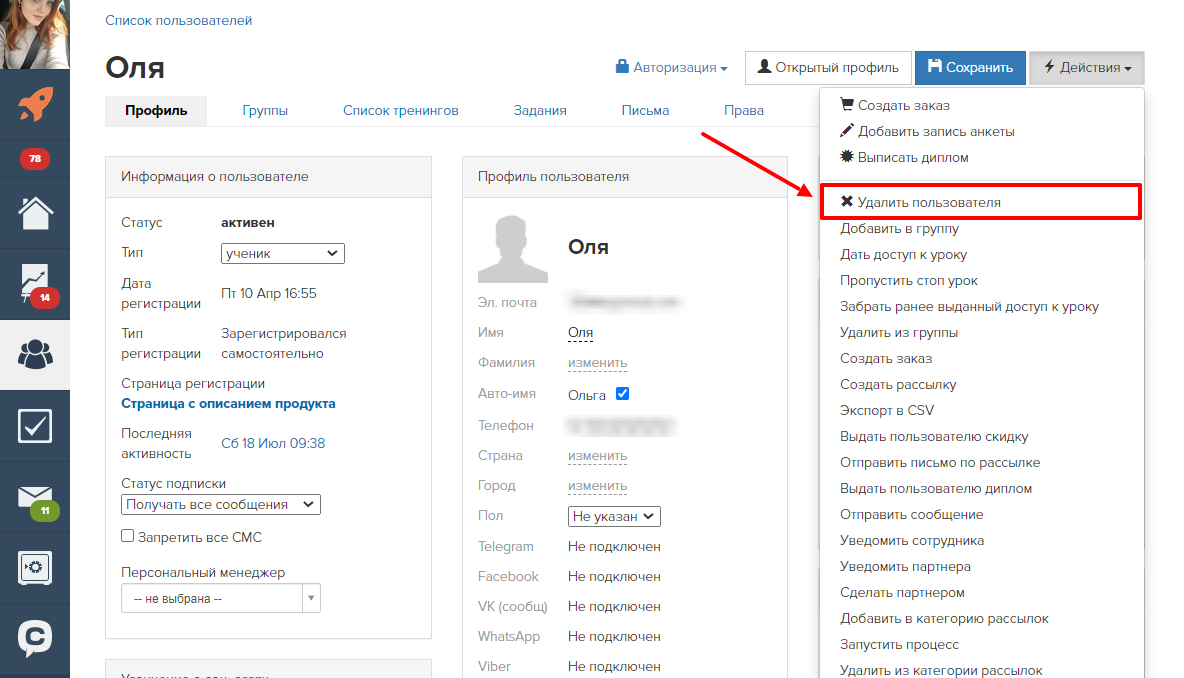Image resolution: width=1184 pixels, height=678 pixels.
Task: Select Сделать партнером menu item
Action: tap(902, 593)
